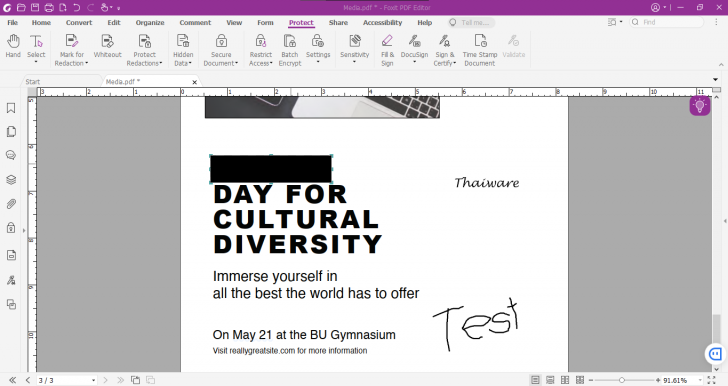Viewport: 728px width, 386px height.
Task: Enable continuous page view mode
Action: point(550,380)
